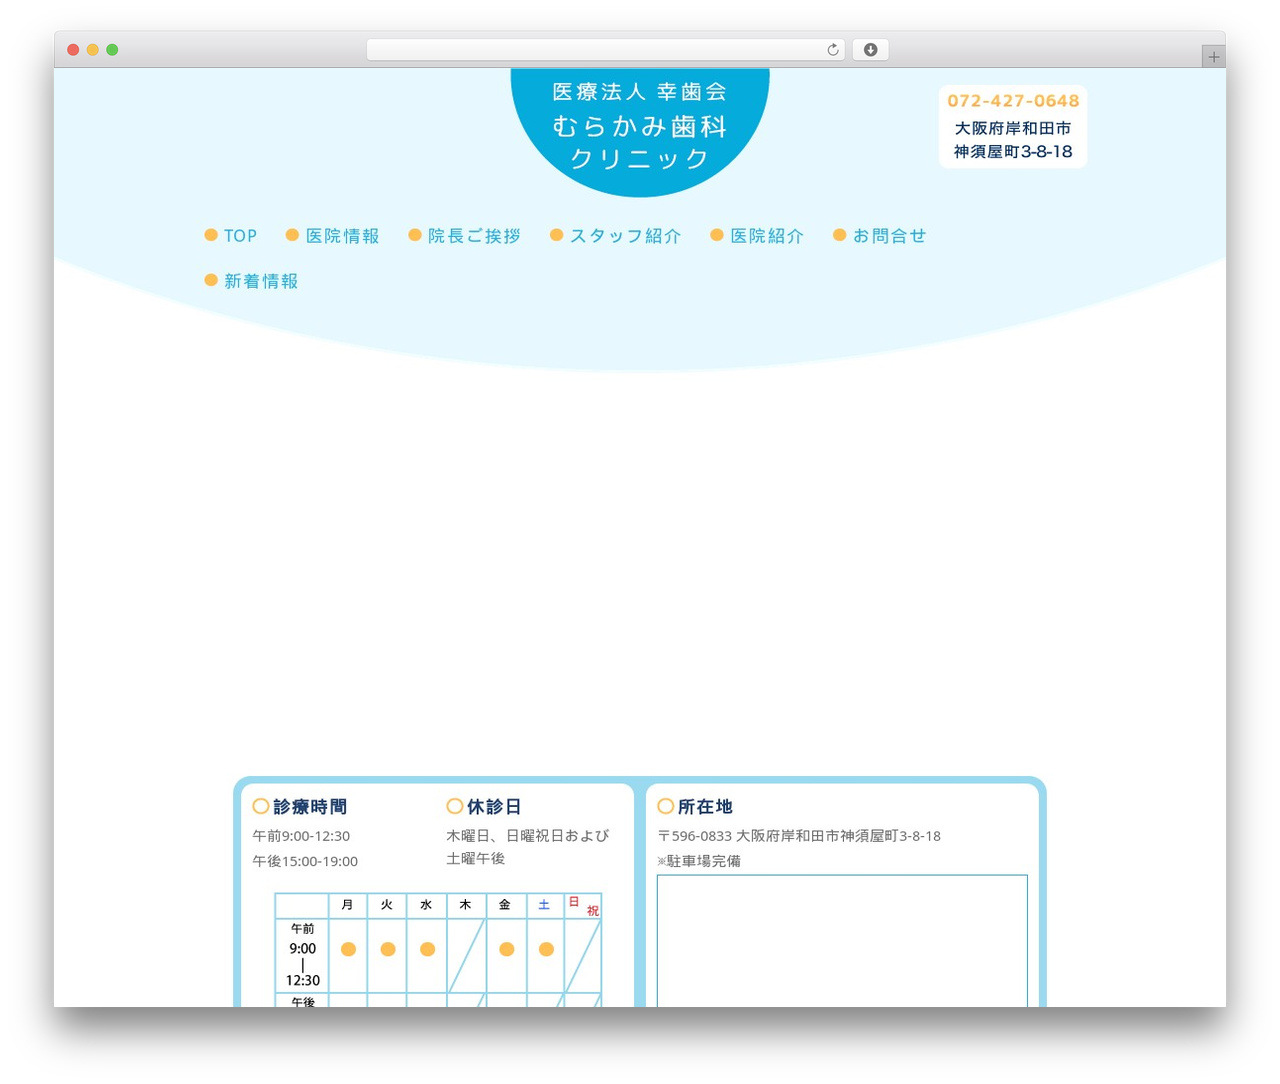1280x1084 pixels.
Task: Click the orange dot for Saturday morning
Action: [x=546, y=949]
